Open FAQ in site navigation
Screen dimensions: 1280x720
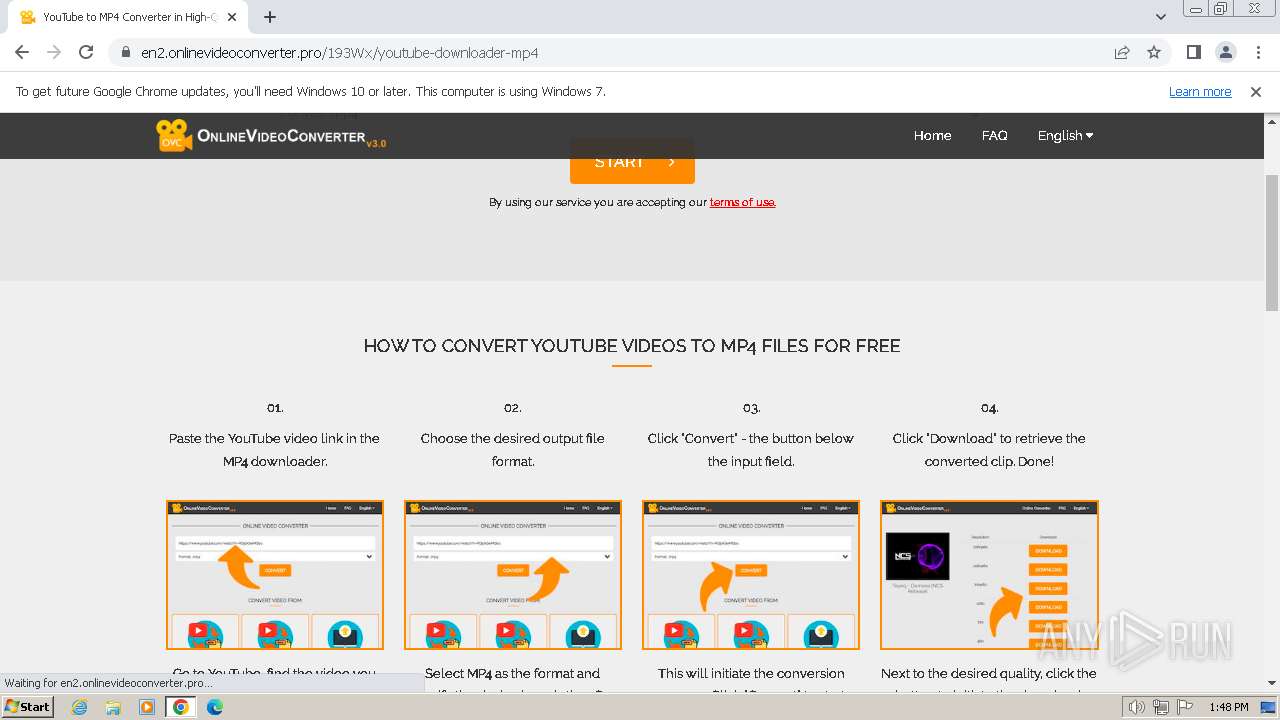[995, 135]
